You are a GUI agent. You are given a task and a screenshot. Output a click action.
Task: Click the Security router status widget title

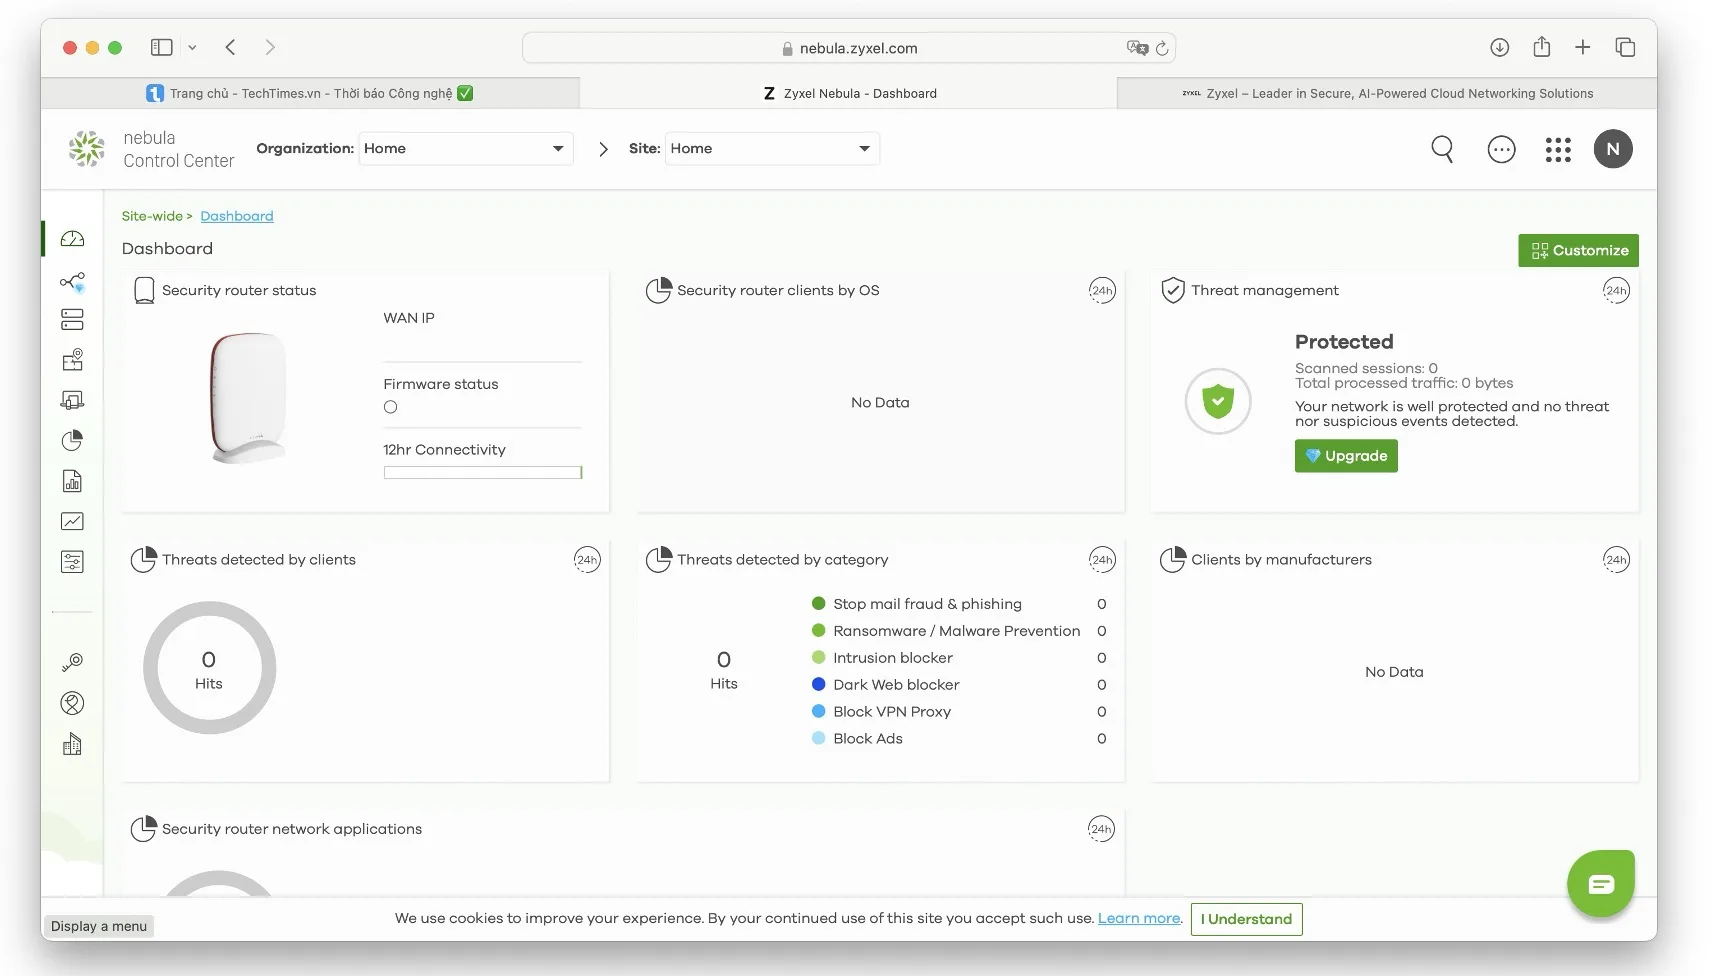click(x=239, y=291)
